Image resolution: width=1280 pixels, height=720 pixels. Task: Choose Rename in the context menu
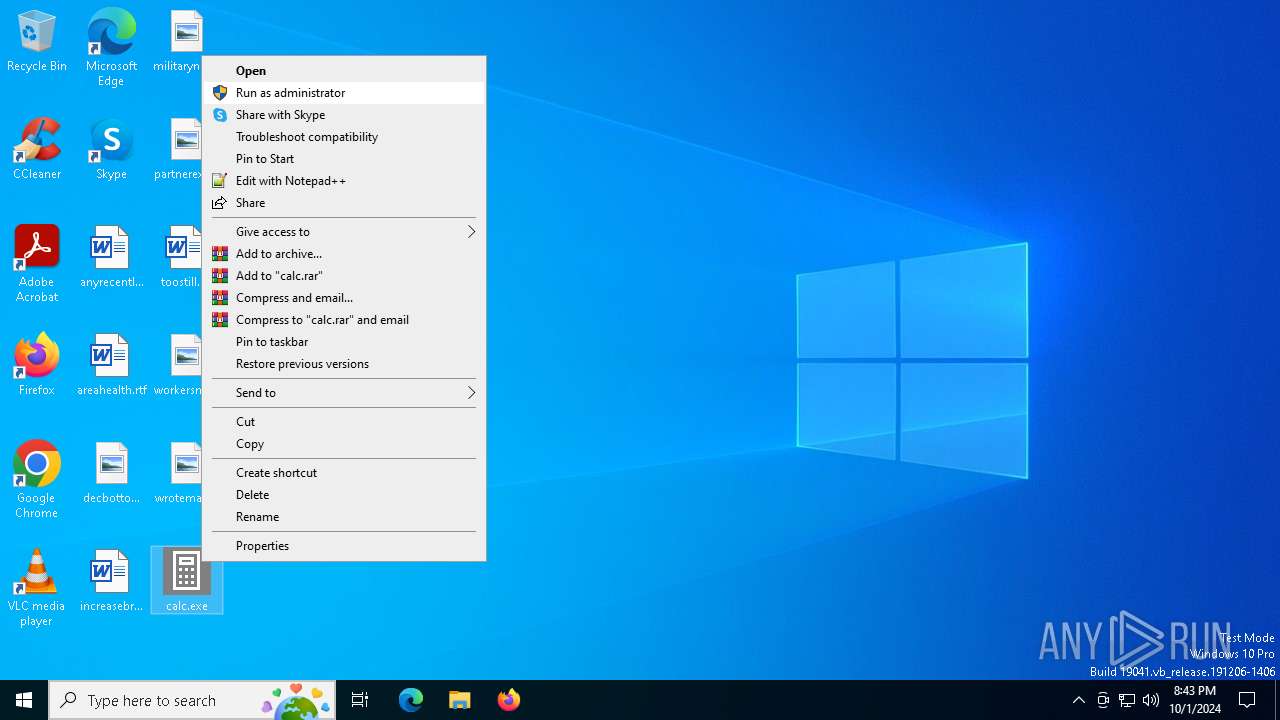tap(344, 517)
